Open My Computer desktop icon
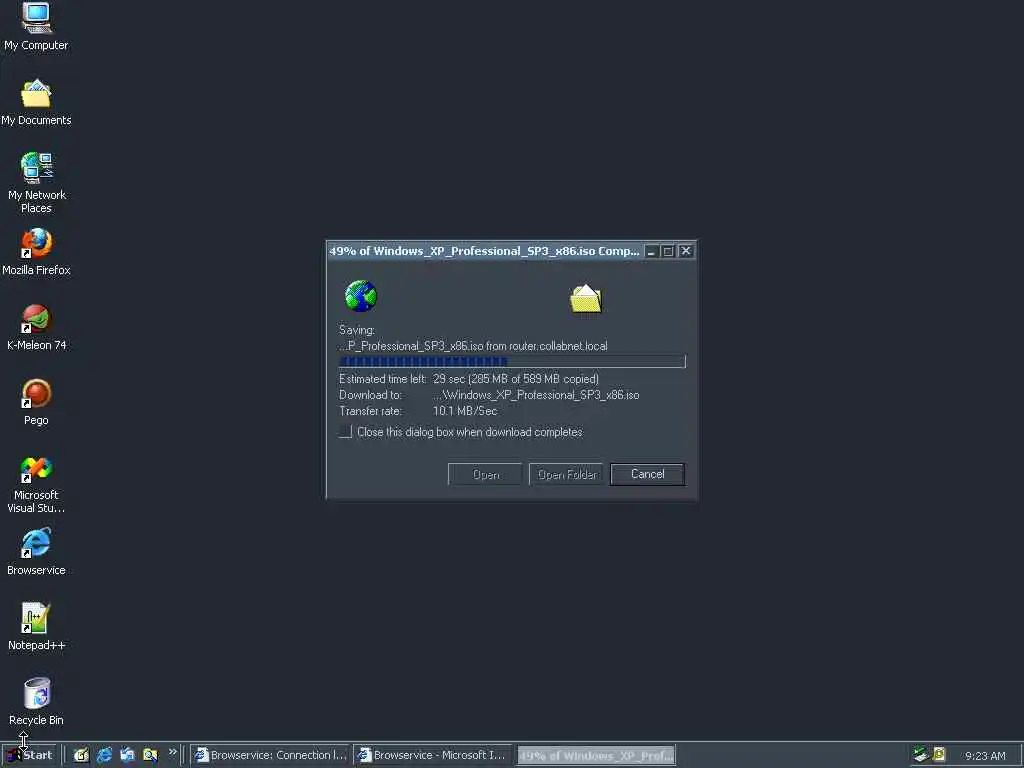1024x768 pixels. pyautogui.click(x=36, y=26)
